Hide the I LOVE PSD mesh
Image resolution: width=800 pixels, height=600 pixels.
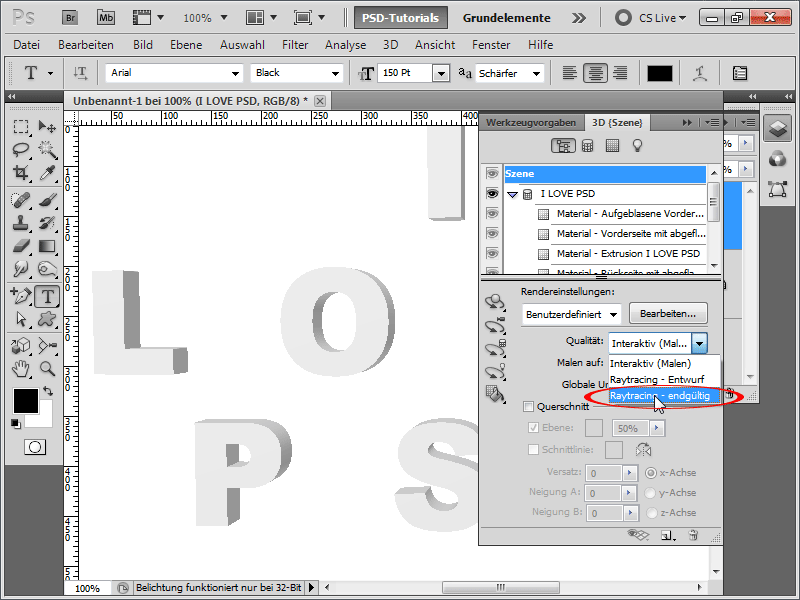pos(492,193)
